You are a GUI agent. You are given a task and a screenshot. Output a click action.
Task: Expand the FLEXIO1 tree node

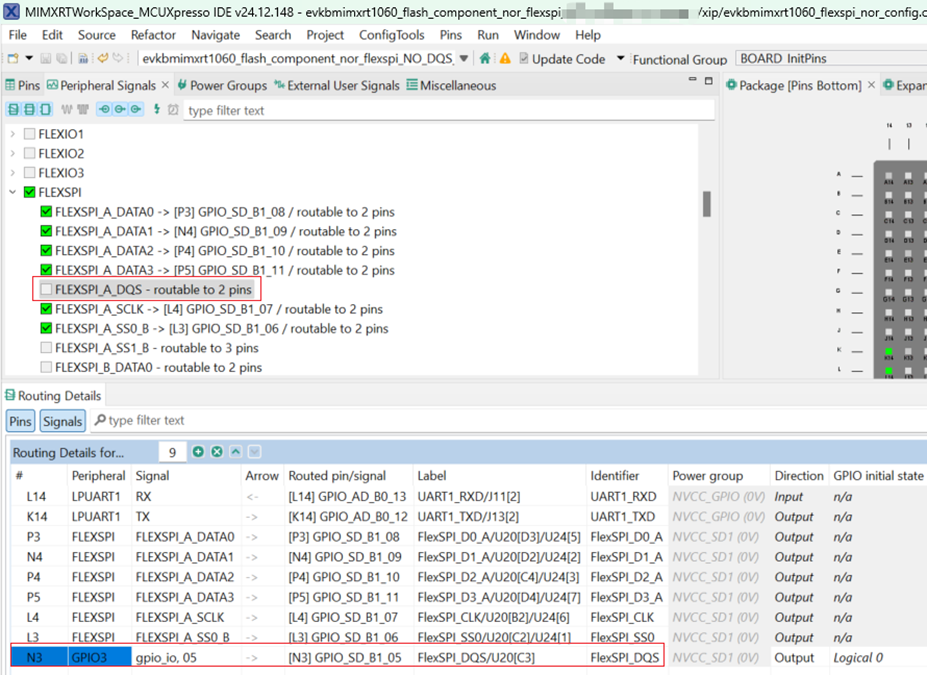point(12,134)
